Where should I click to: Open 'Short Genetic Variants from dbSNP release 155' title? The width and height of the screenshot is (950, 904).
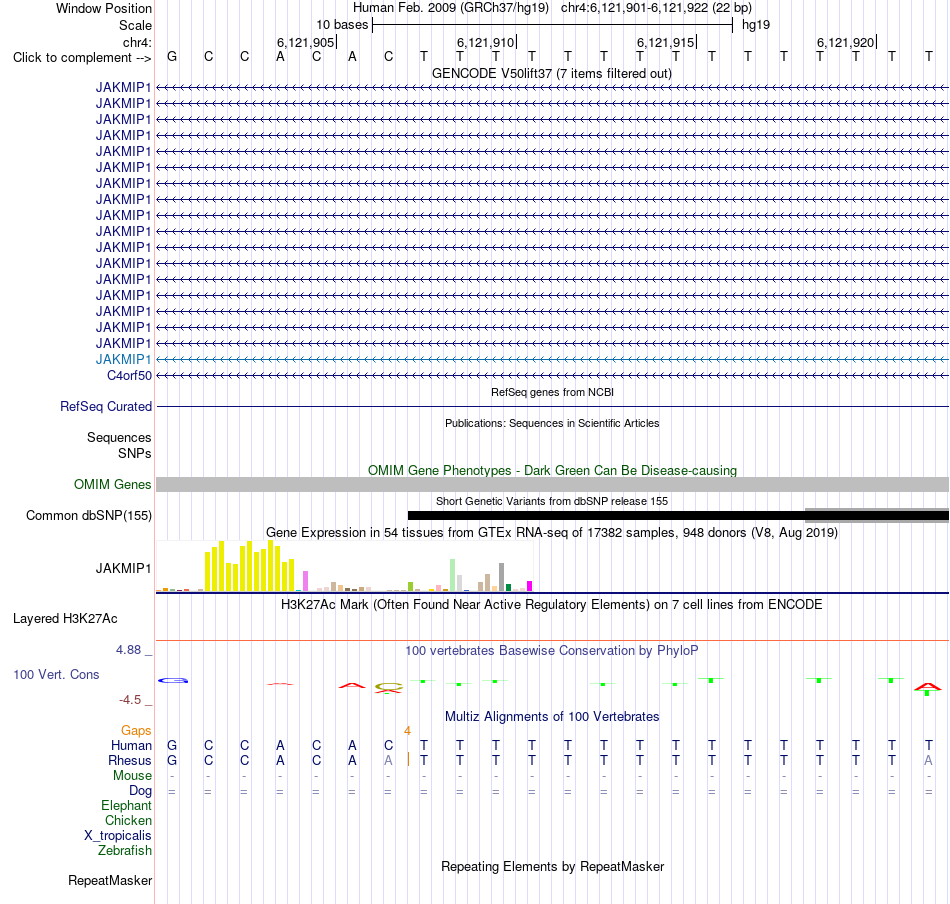pos(552,502)
